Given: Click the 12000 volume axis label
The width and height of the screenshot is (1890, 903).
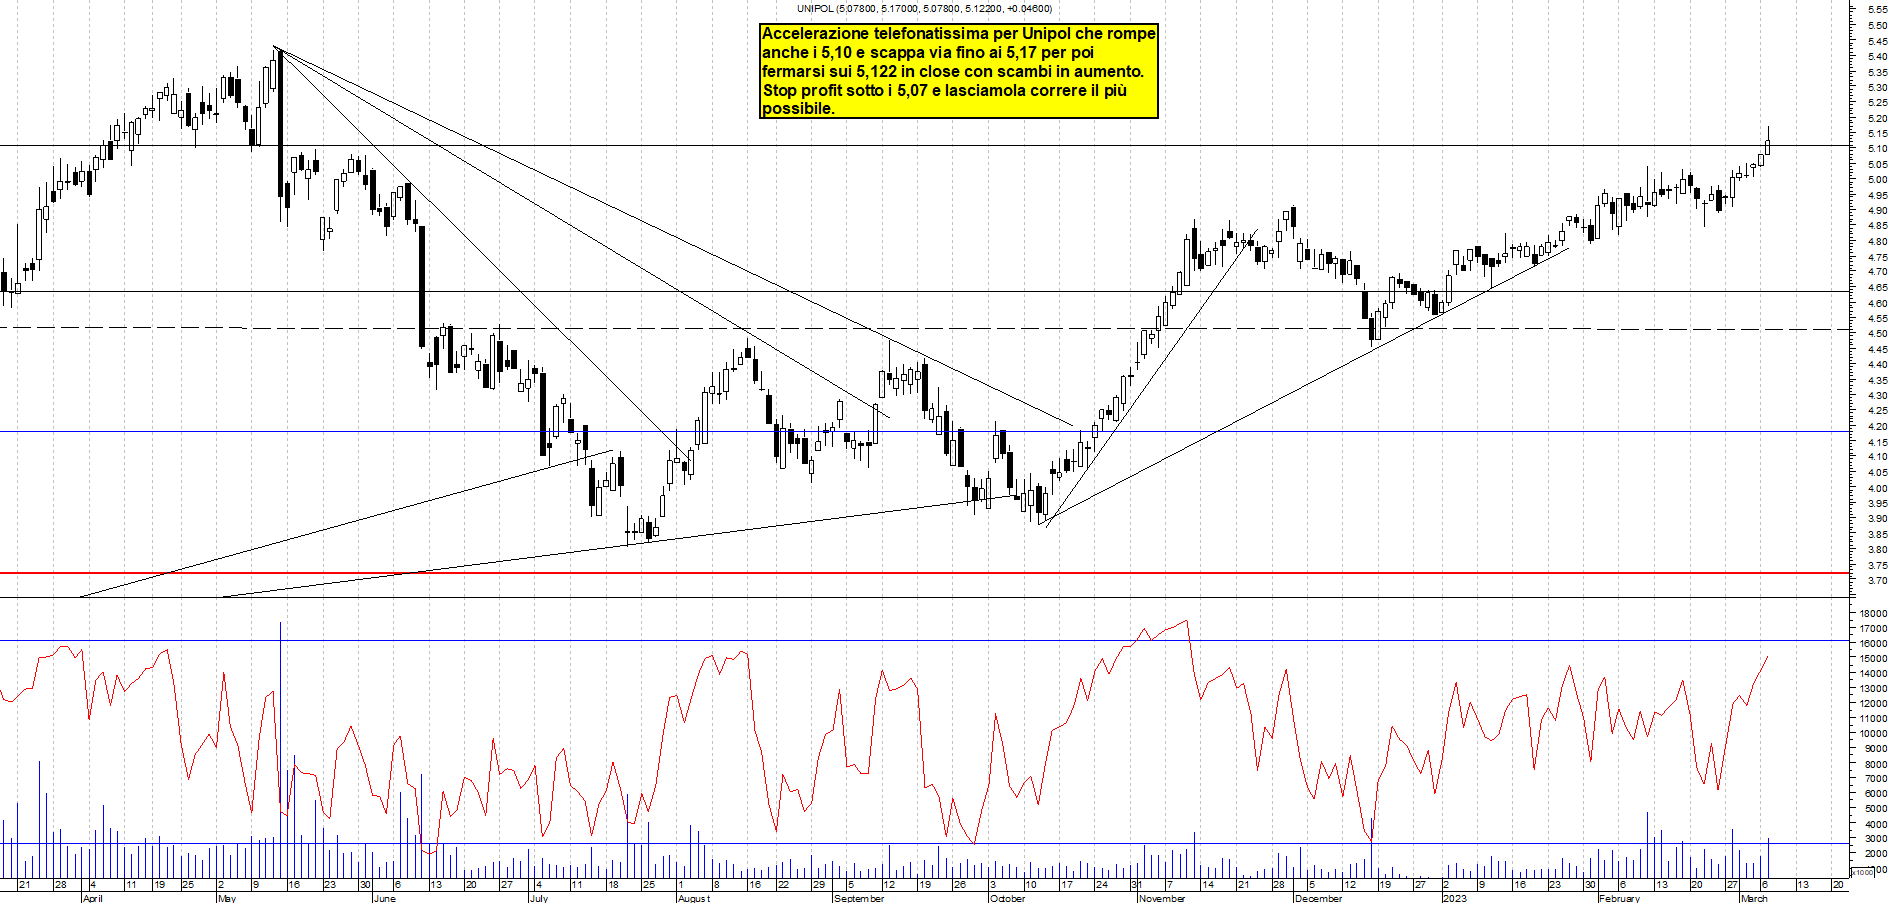Looking at the screenshot, I should [1873, 704].
